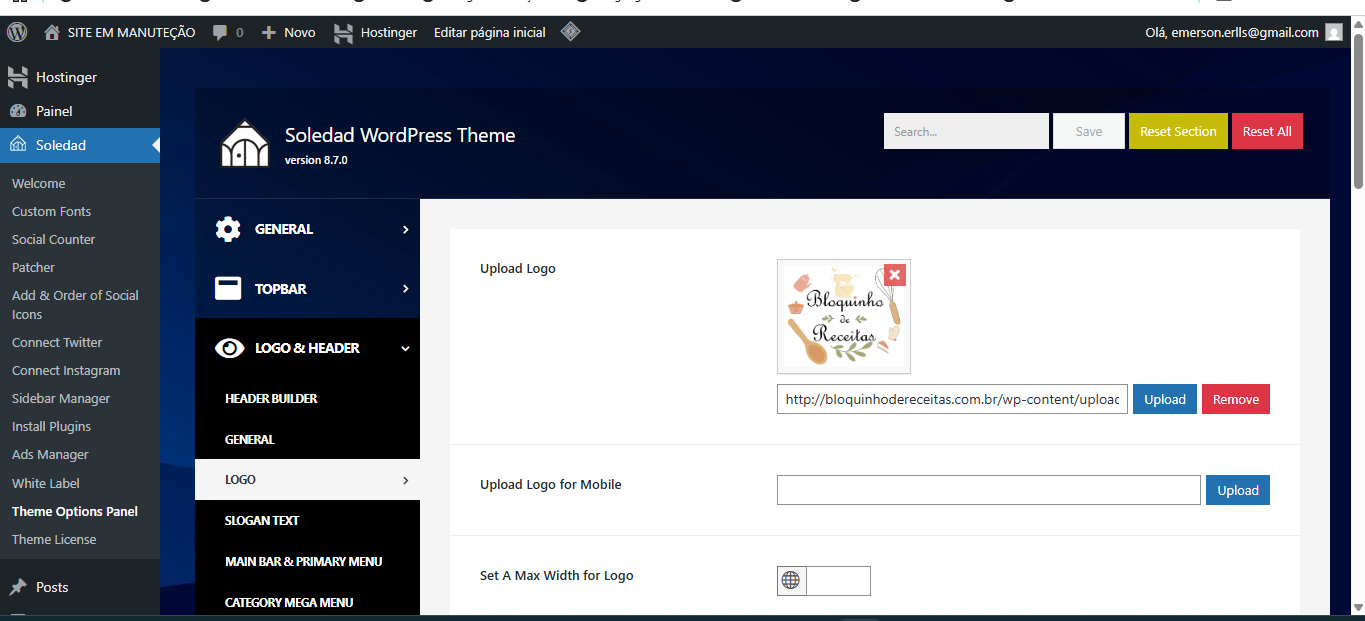Click Upload button for mobile logo
Viewport: 1365px width, 621px height.
(x=1237, y=490)
